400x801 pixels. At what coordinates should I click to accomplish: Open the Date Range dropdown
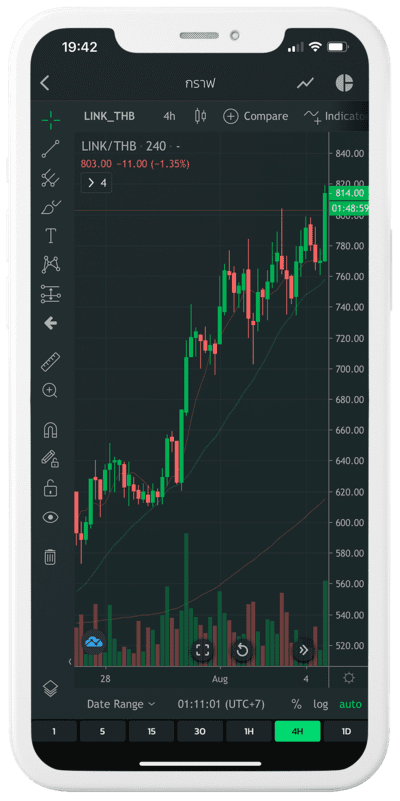(x=121, y=704)
